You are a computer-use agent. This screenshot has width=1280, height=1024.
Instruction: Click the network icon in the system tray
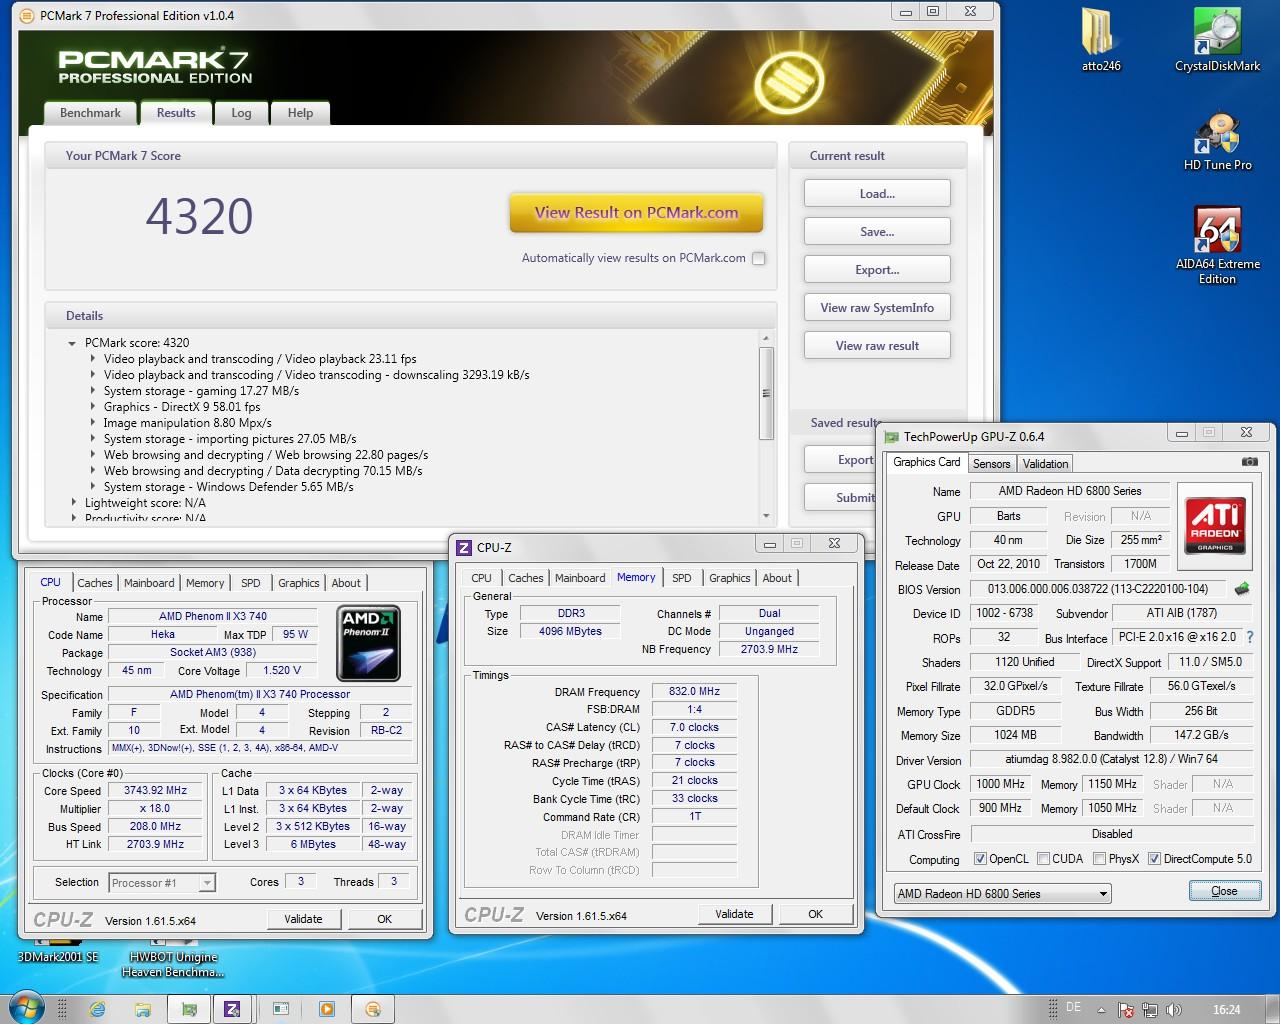(1150, 1010)
